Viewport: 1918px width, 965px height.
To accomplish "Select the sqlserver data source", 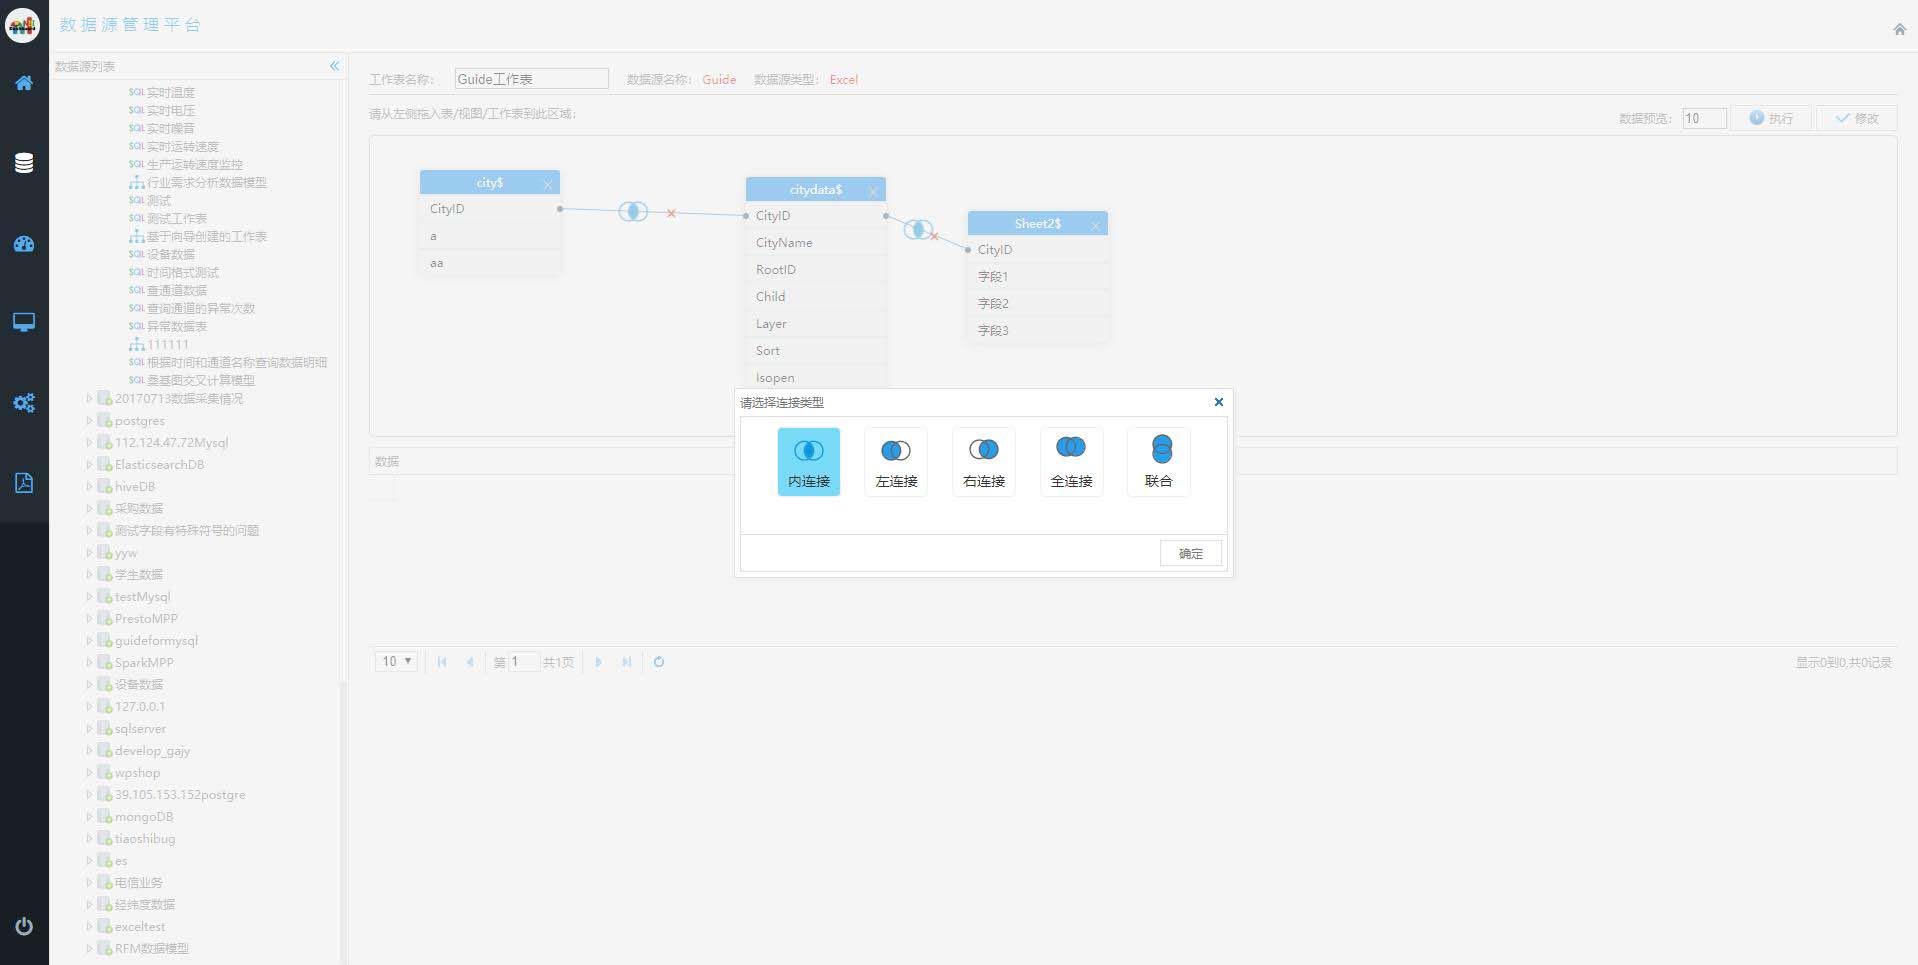I will point(140,729).
